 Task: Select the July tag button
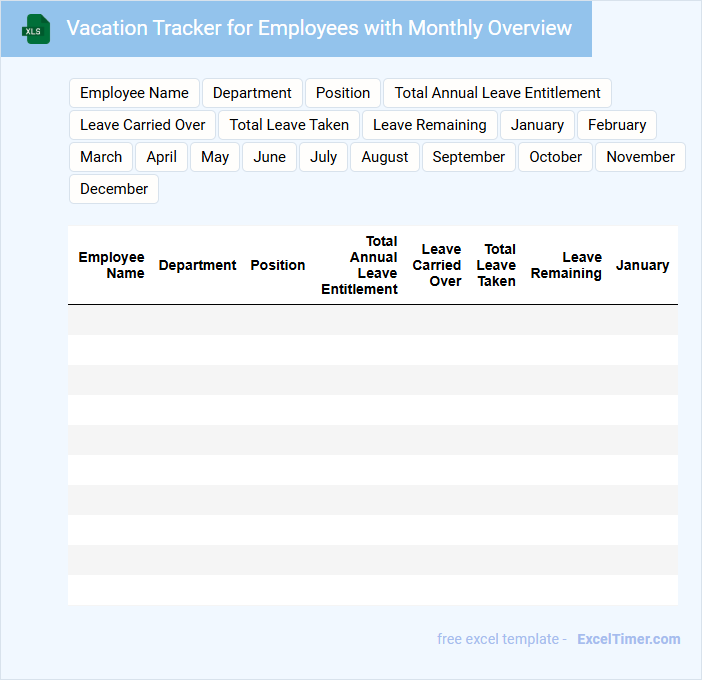tap(323, 157)
